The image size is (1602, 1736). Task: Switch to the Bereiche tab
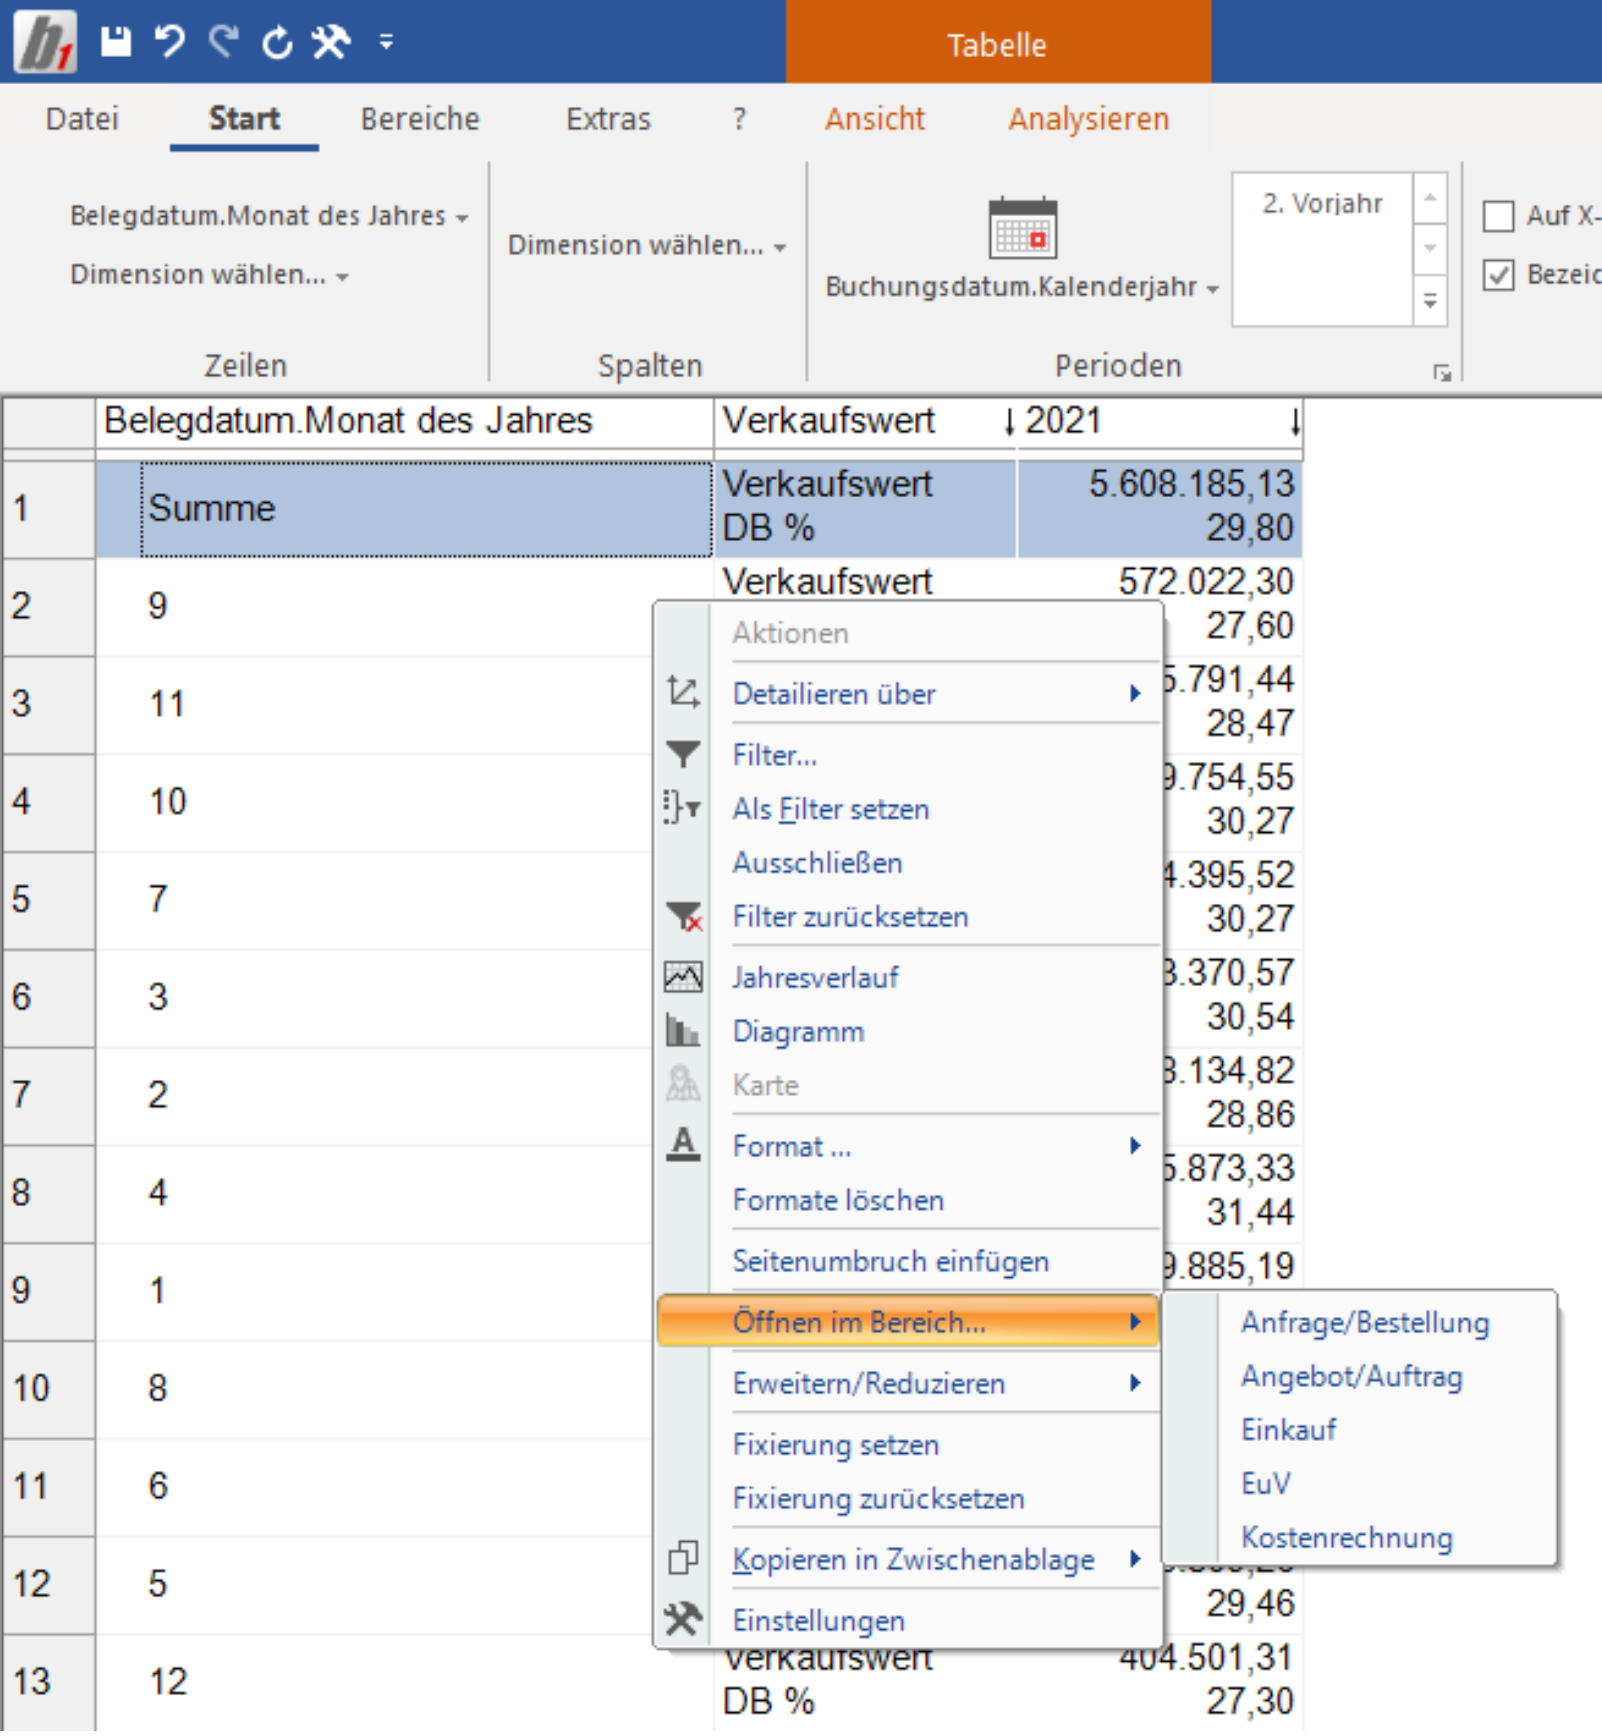pos(420,119)
